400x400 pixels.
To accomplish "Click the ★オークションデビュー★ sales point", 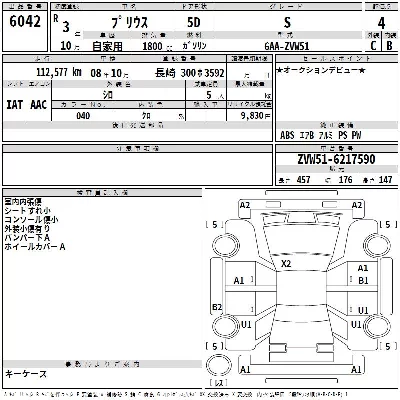I will (321, 70).
